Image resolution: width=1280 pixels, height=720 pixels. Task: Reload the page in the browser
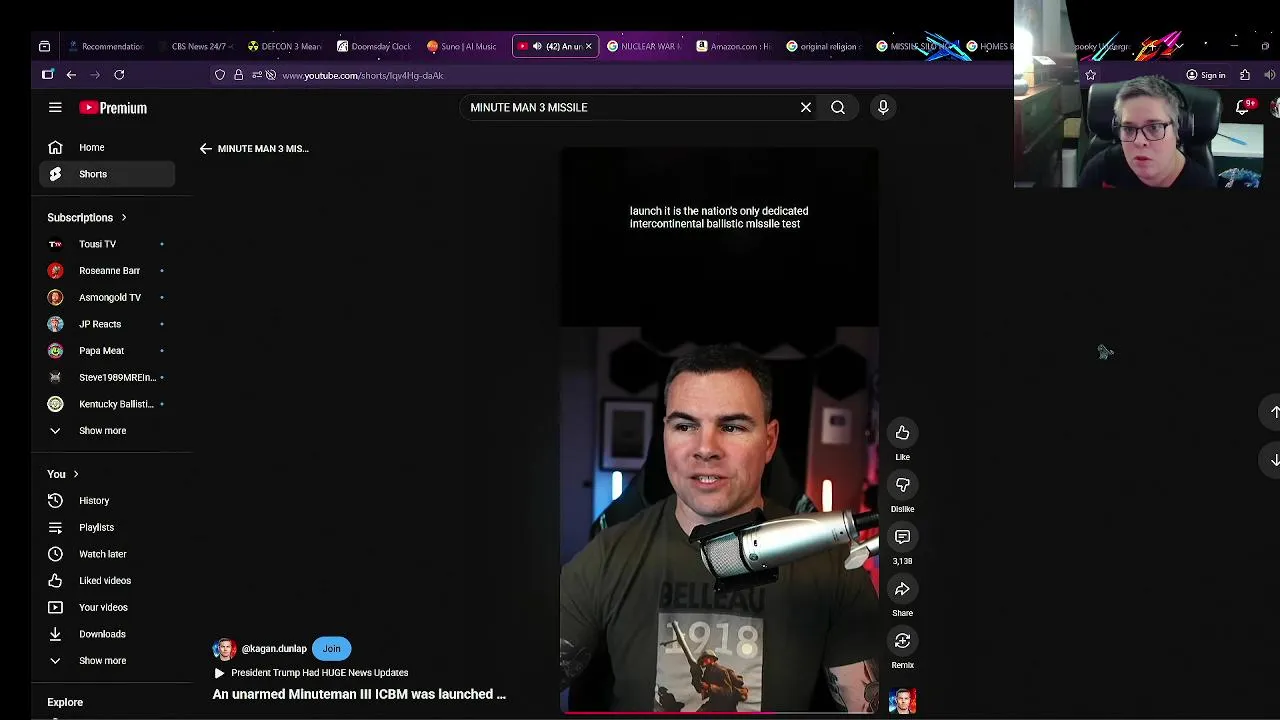tap(119, 75)
